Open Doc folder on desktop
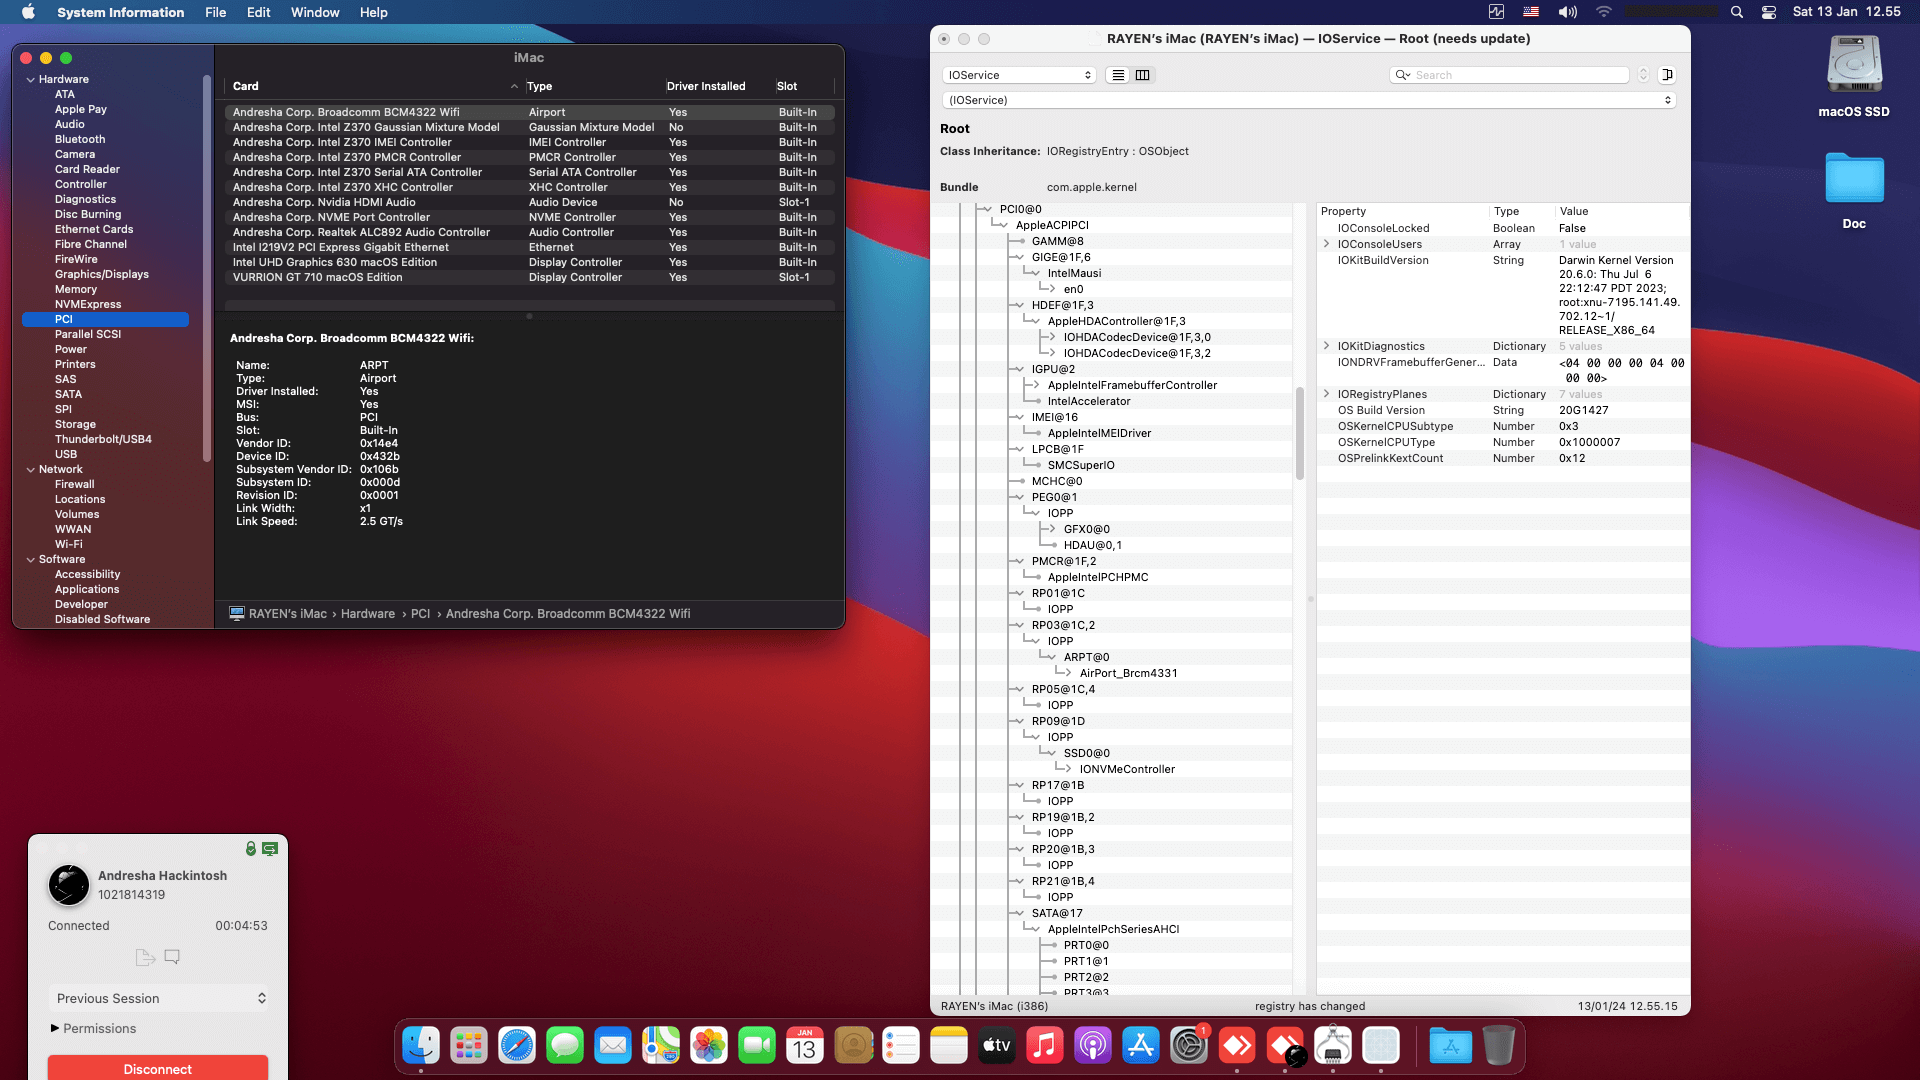The height and width of the screenshot is (1080, 1920). point(1854,190)
